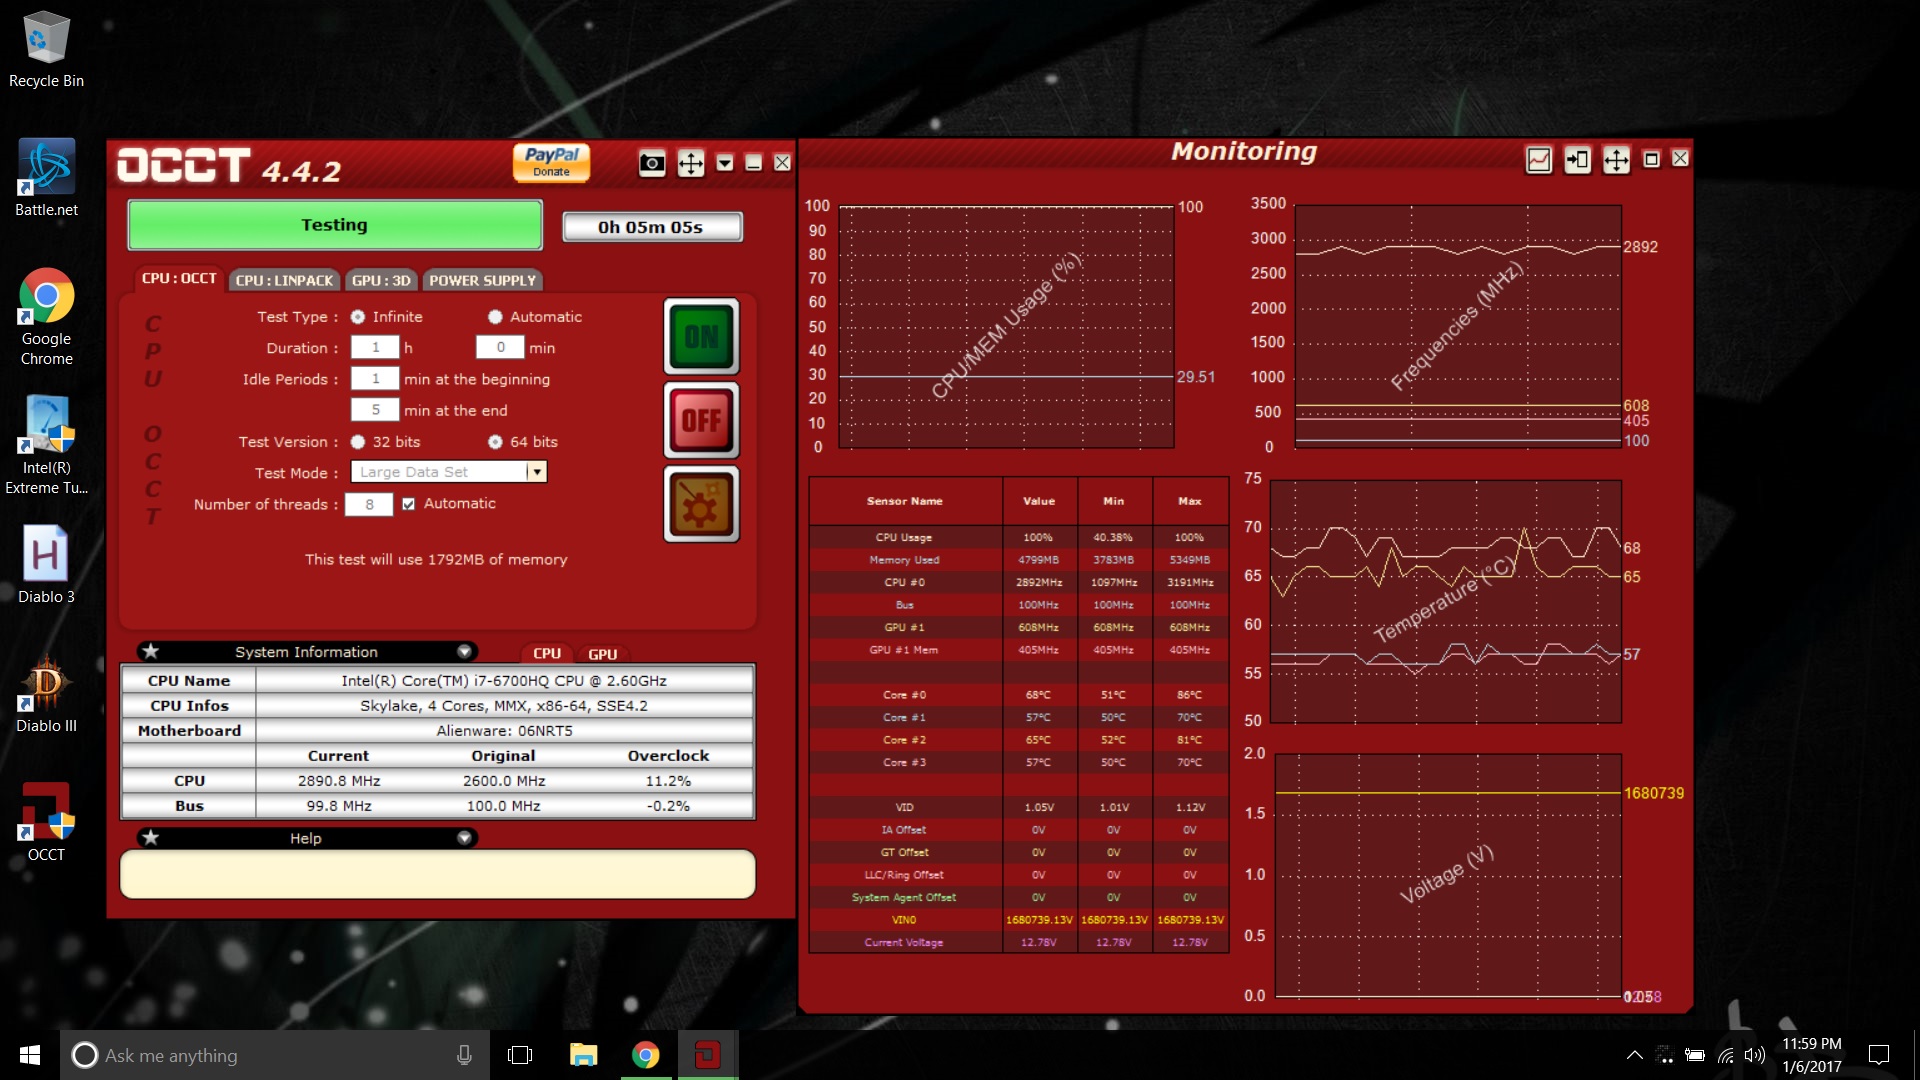Open the Windows Start menu
The width and height of the screenshot is (1920, 1080).
(30, 1055)
